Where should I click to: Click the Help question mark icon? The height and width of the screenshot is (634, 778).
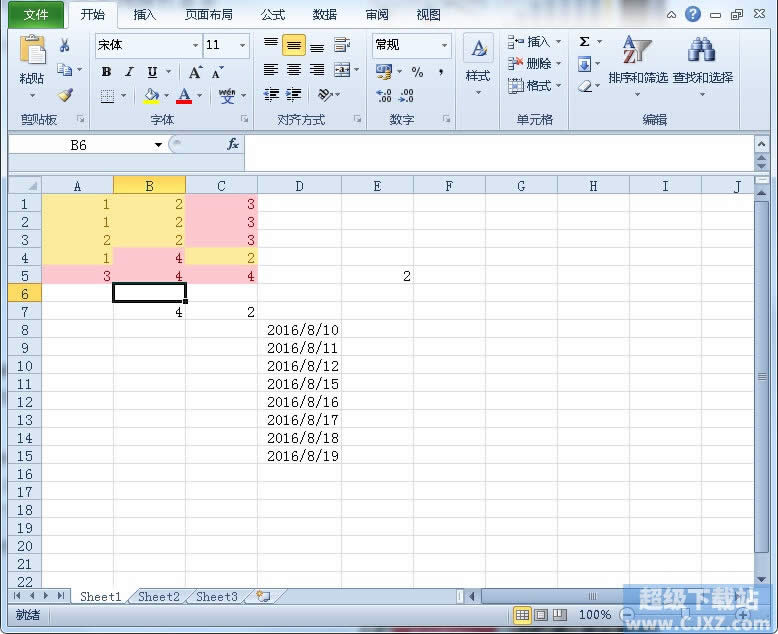coord(693,14)
